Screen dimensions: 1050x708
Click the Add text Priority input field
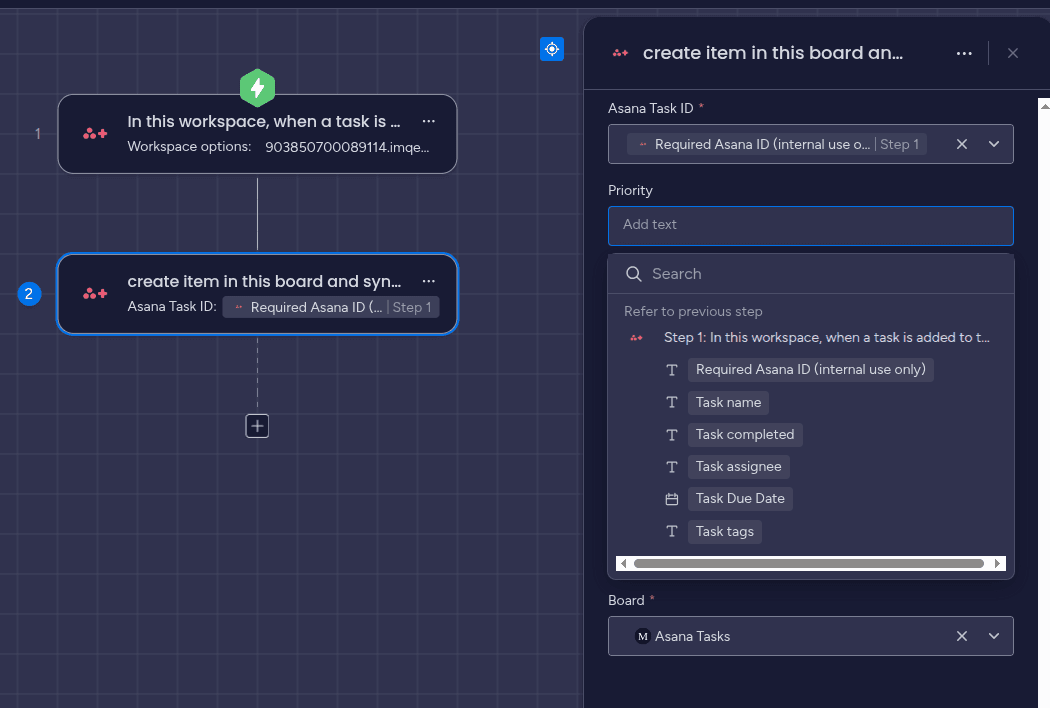coord(810,226)
